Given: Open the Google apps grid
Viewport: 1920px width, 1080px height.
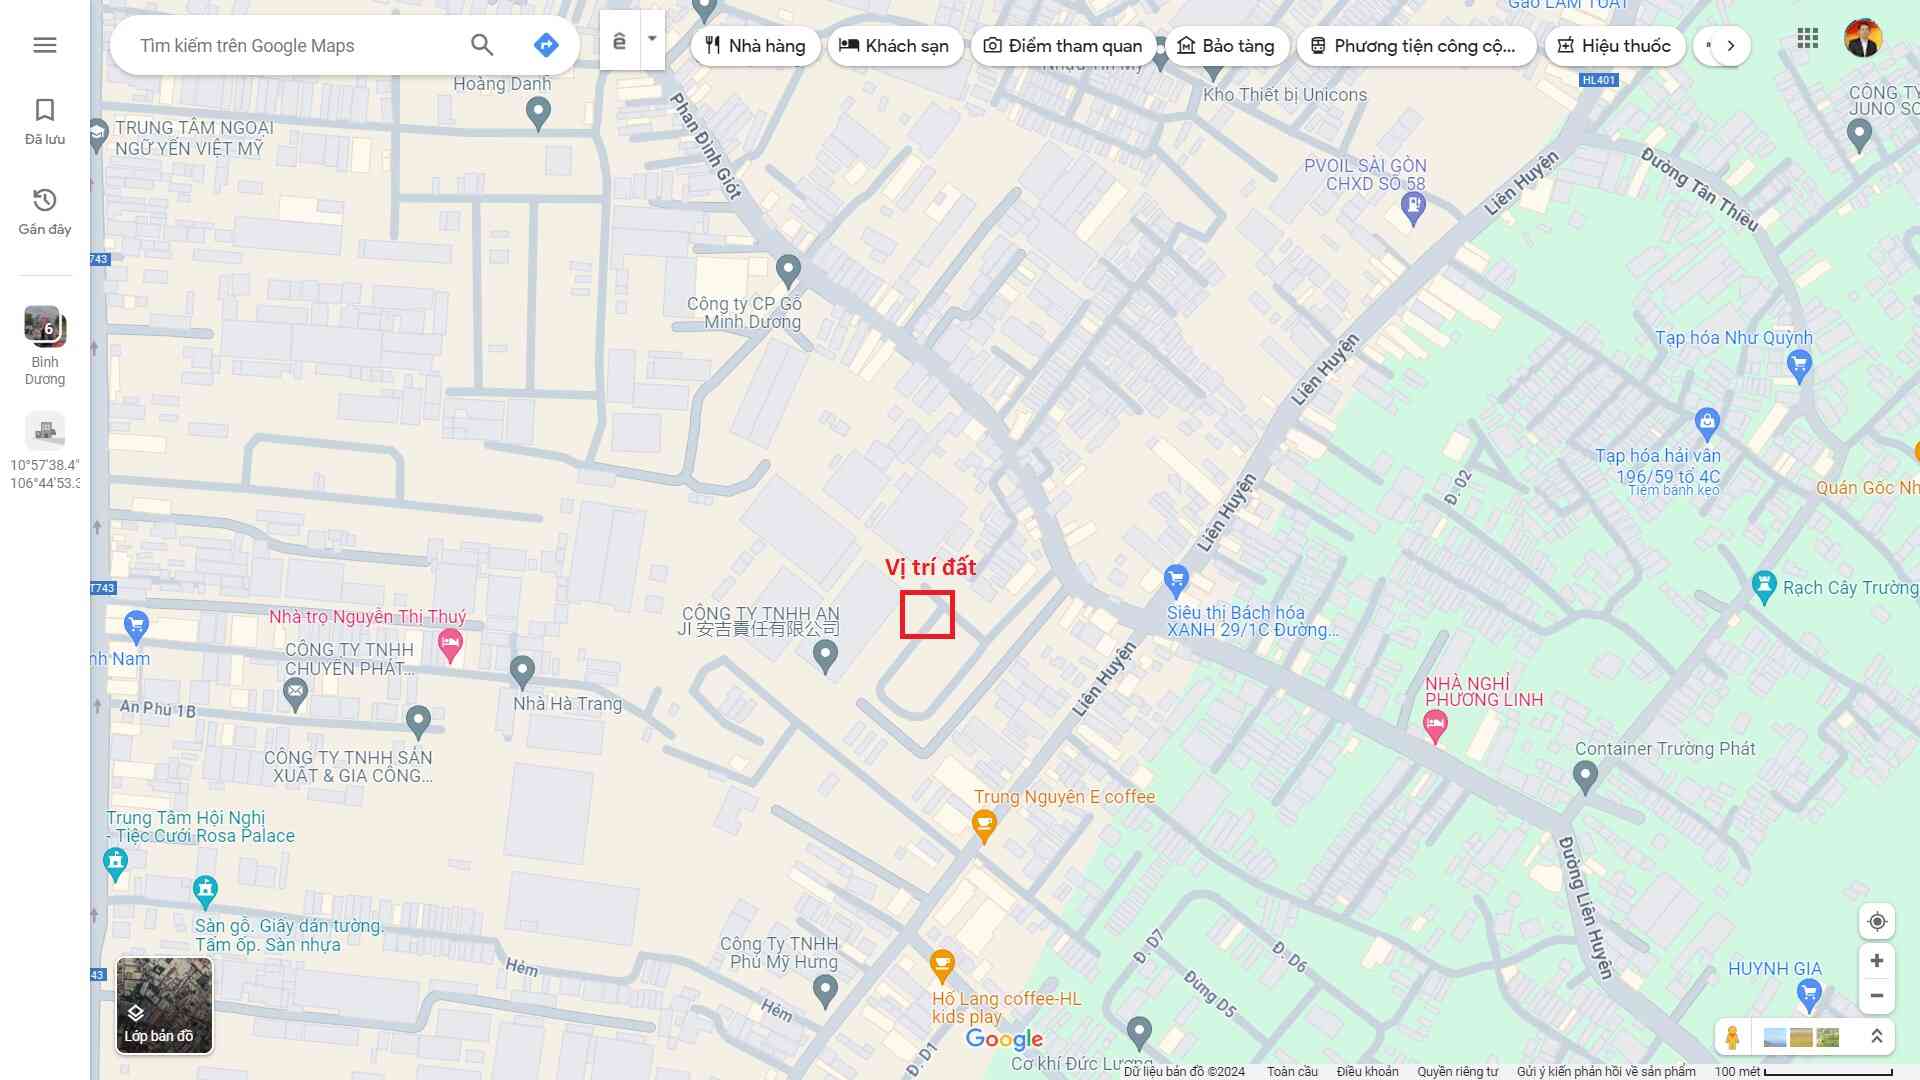Looking at the screenshot, I should [1807, 39].
